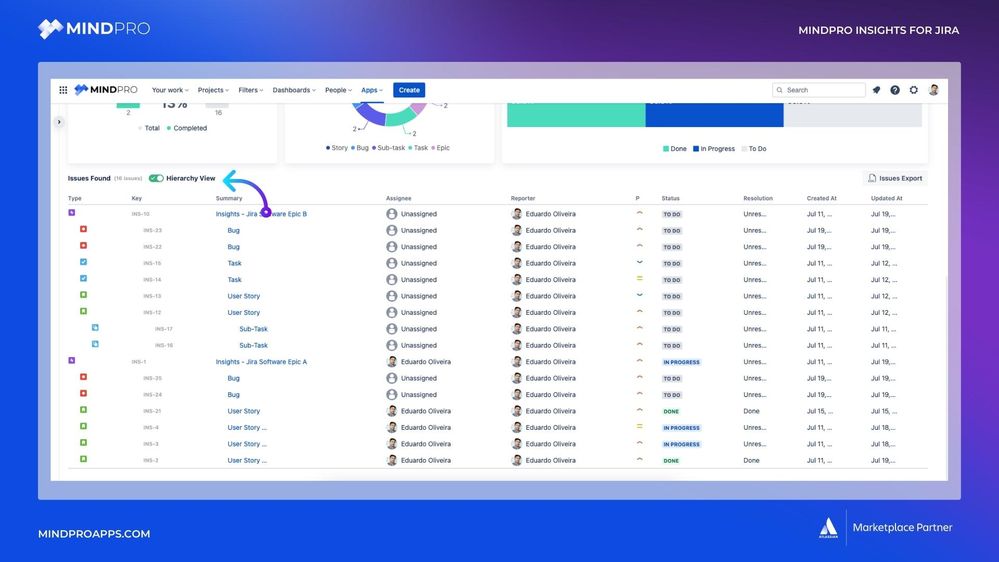Open the settings gear icon

click(x=914, y=90)
